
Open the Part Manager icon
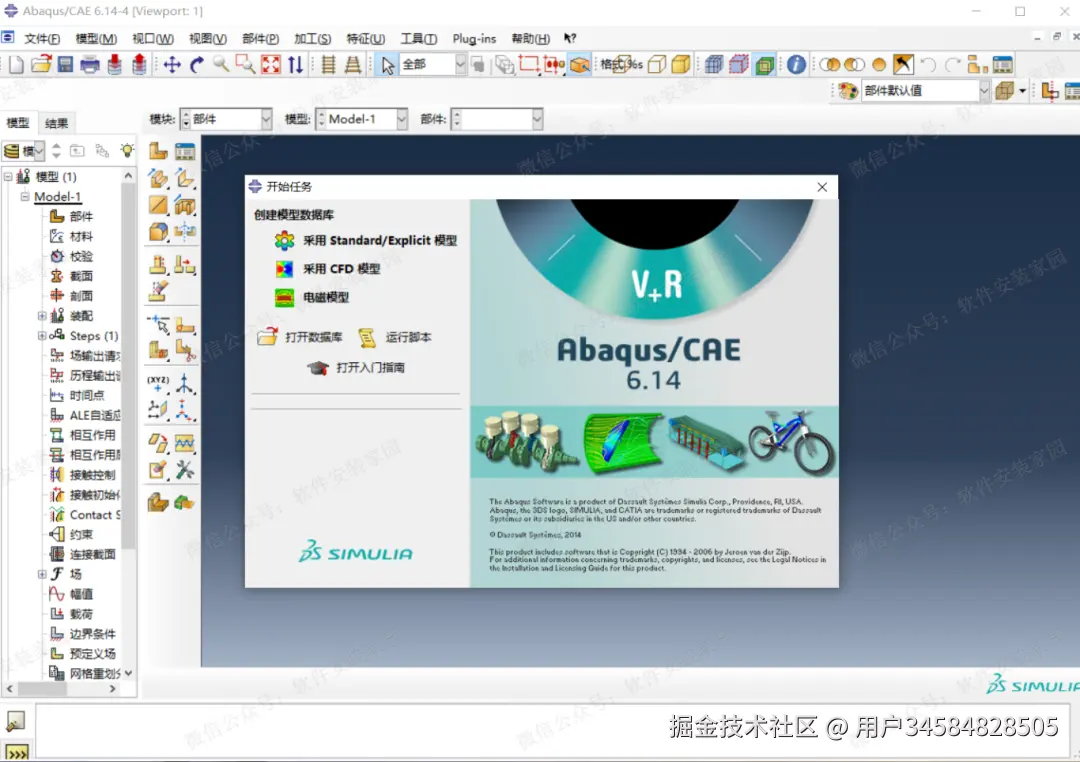coord(185,152)
